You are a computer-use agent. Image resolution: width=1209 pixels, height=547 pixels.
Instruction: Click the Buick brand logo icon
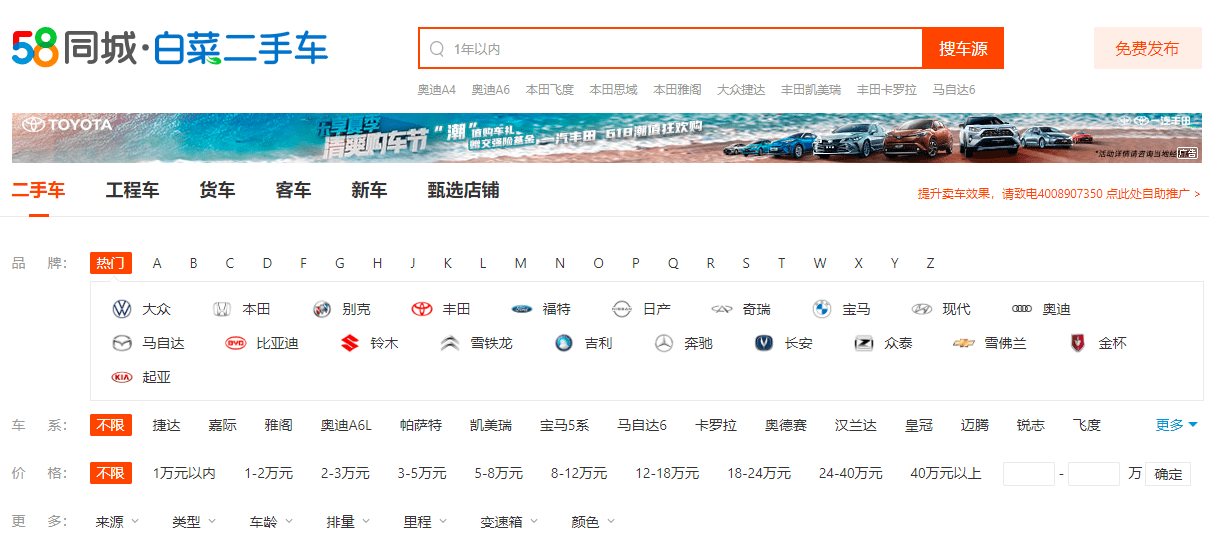point(322,310)
